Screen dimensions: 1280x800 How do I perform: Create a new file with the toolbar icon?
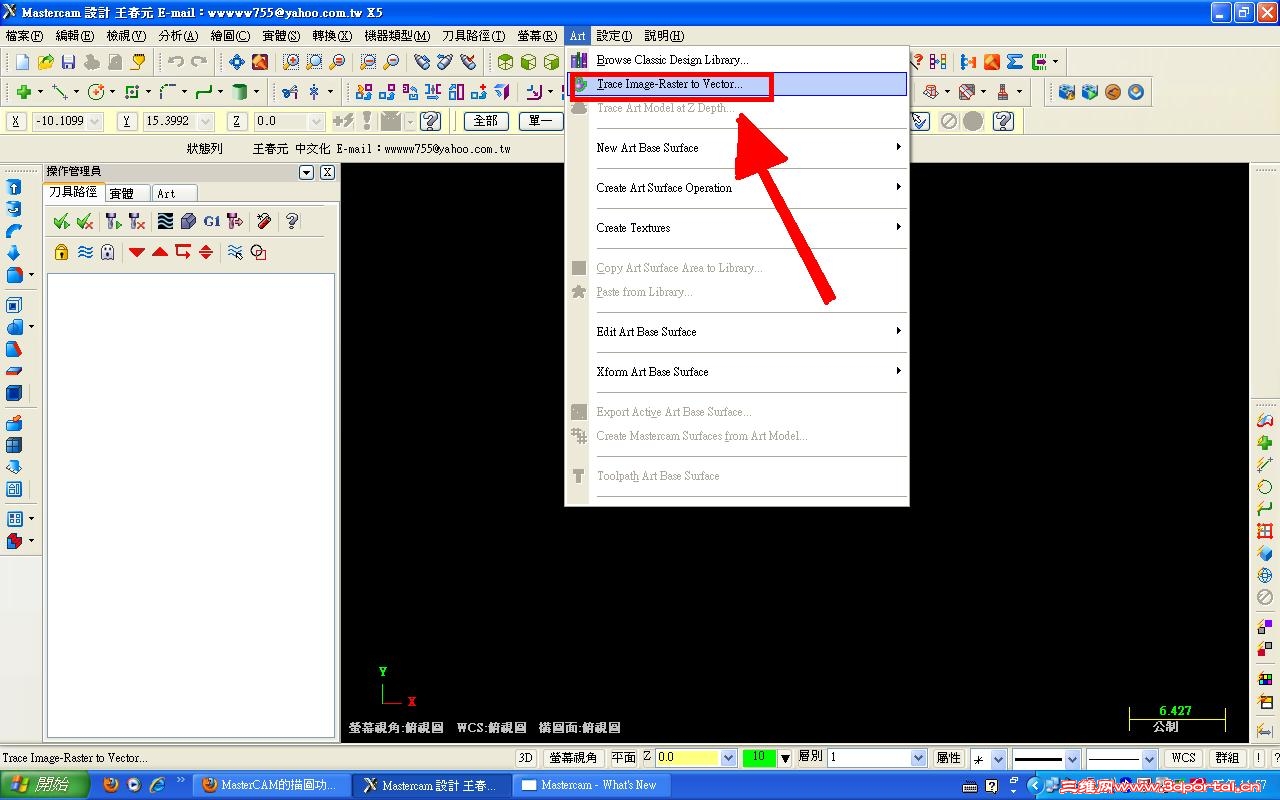point(22,62)
